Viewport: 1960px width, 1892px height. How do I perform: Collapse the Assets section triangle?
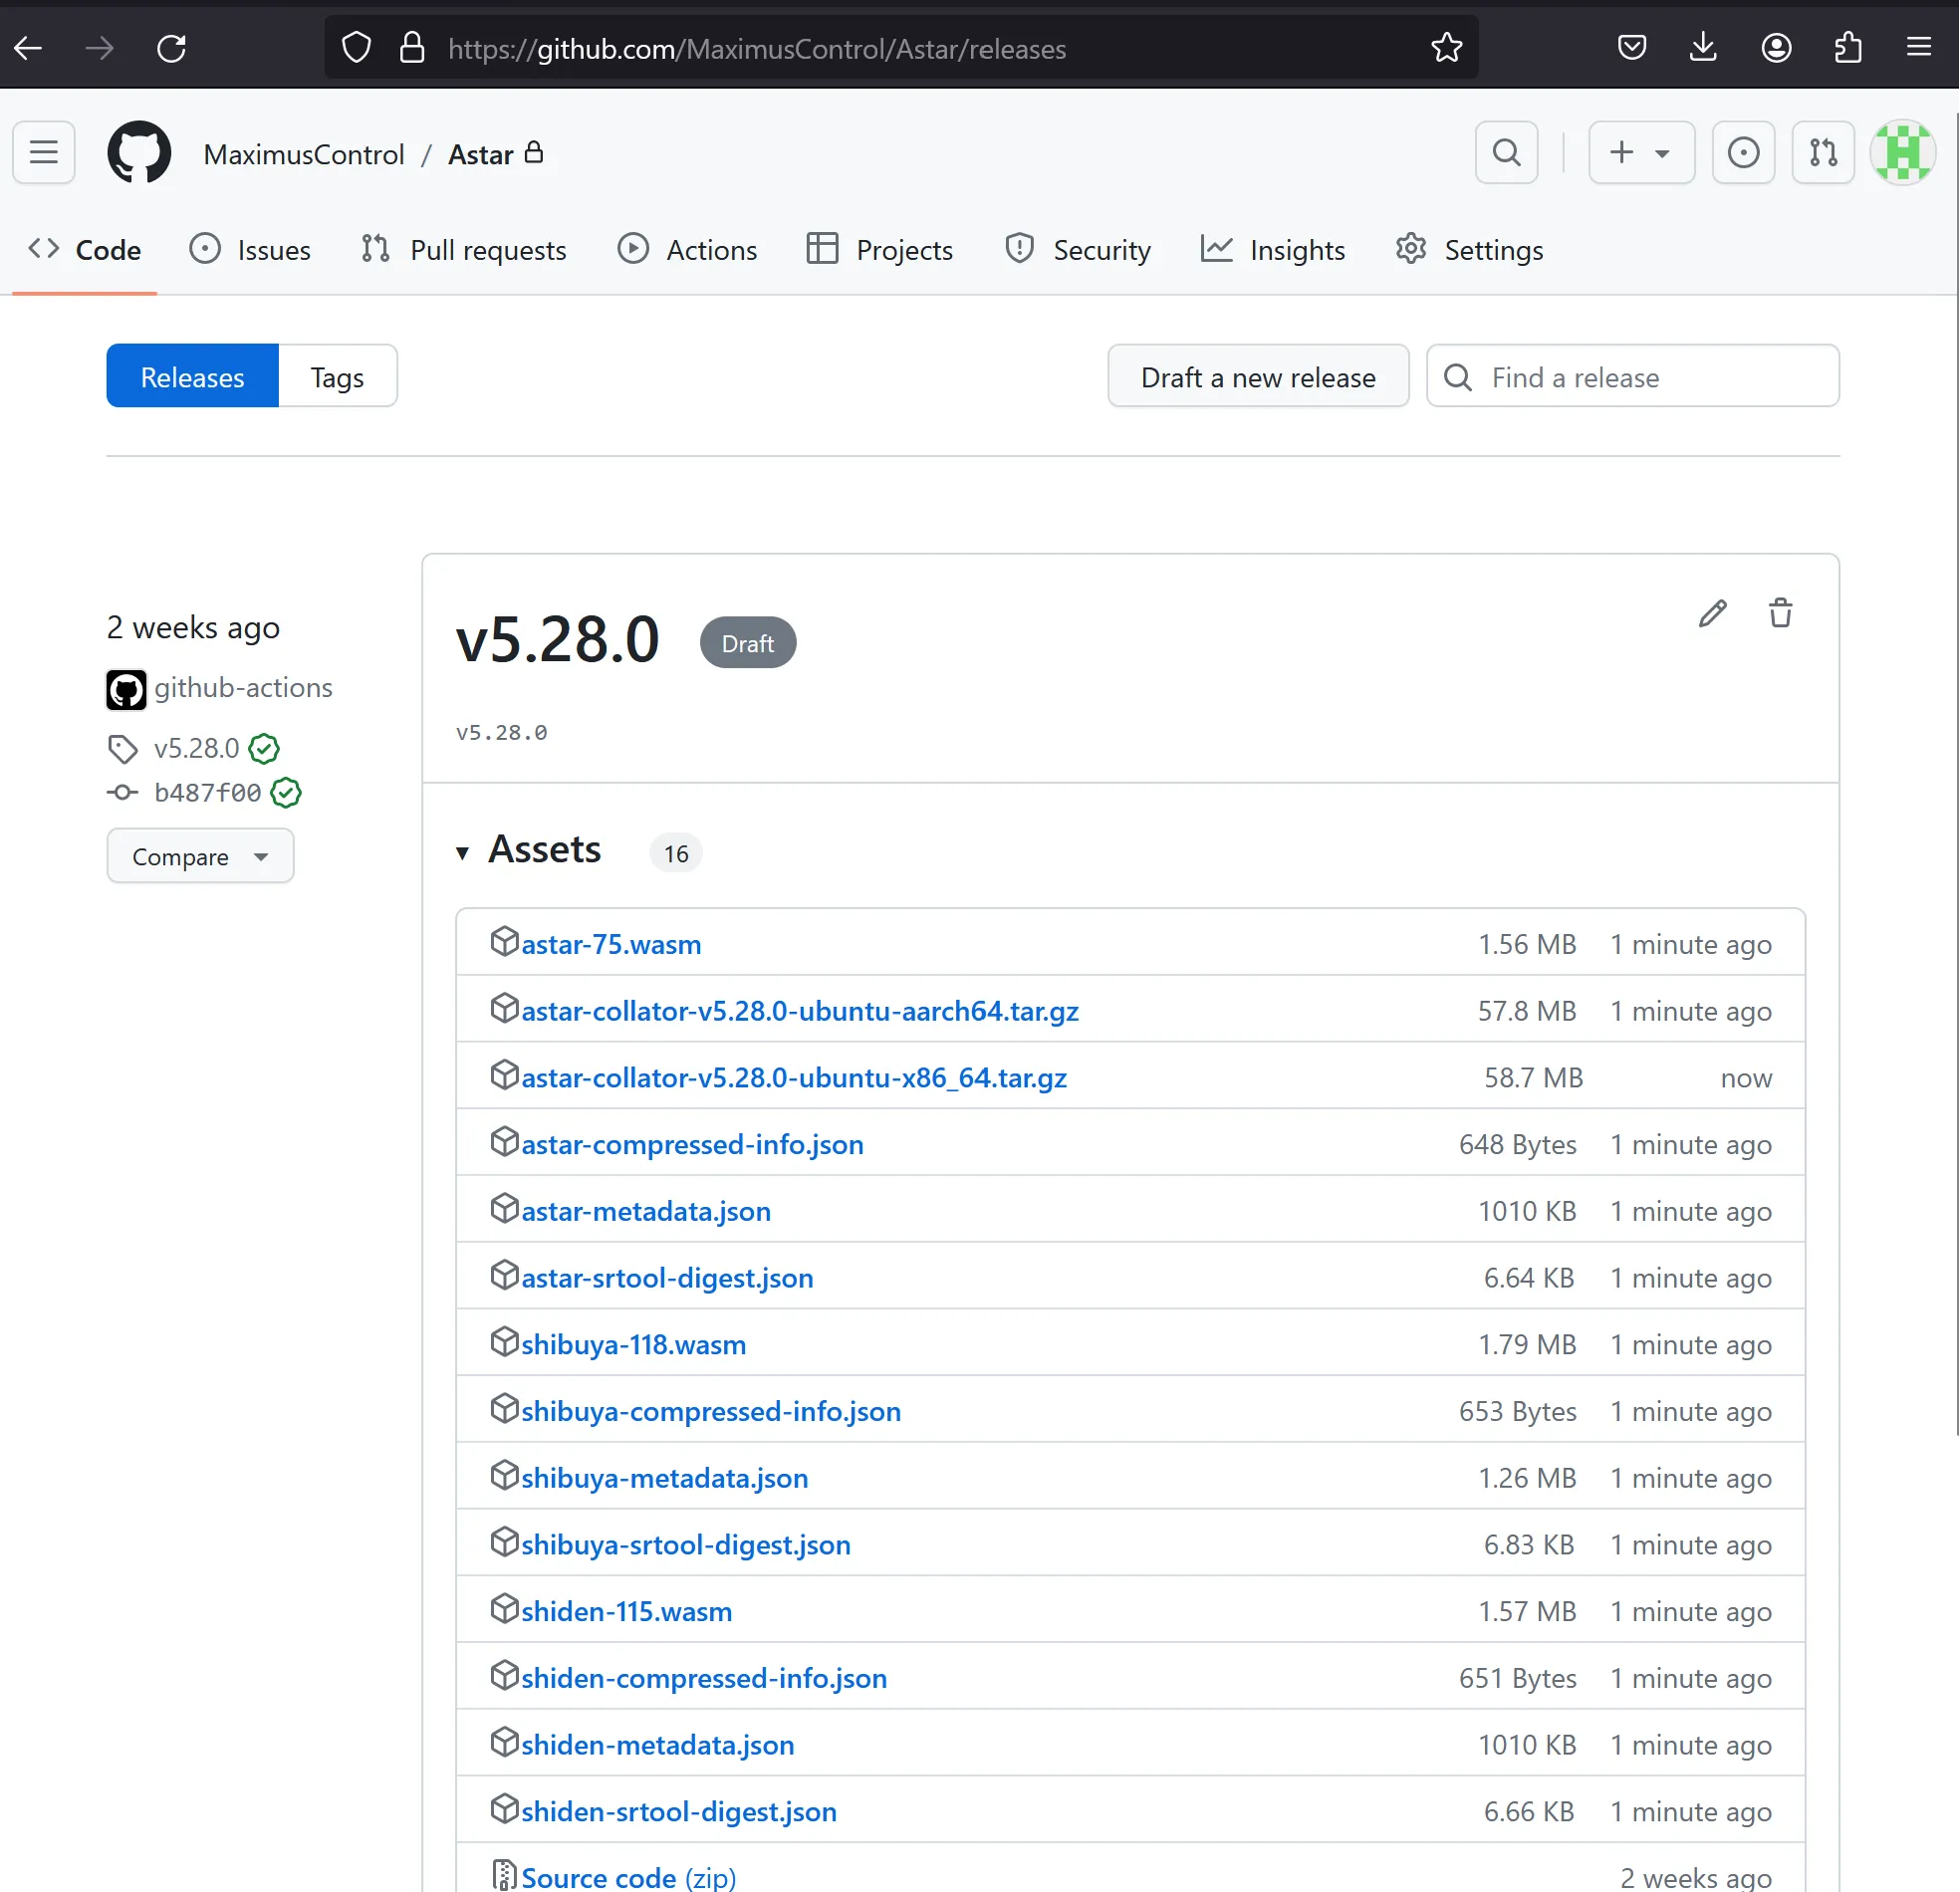point(462,853)
